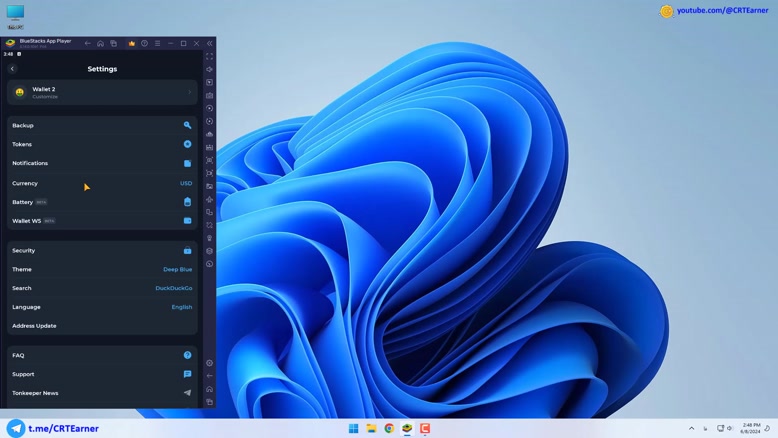778x438 pixels.
Task: Open BlueStacks hamburger menu in title bar
Action: pyautogui.click(x=157, y=44)
